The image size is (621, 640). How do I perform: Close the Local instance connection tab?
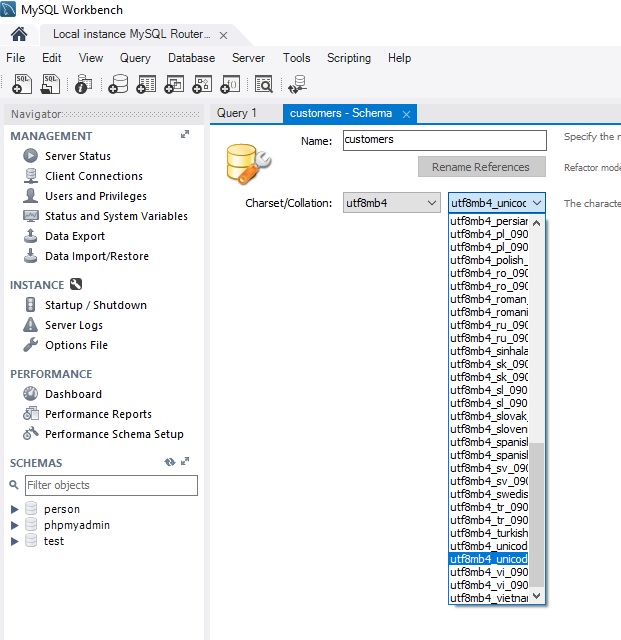(223, 36)
